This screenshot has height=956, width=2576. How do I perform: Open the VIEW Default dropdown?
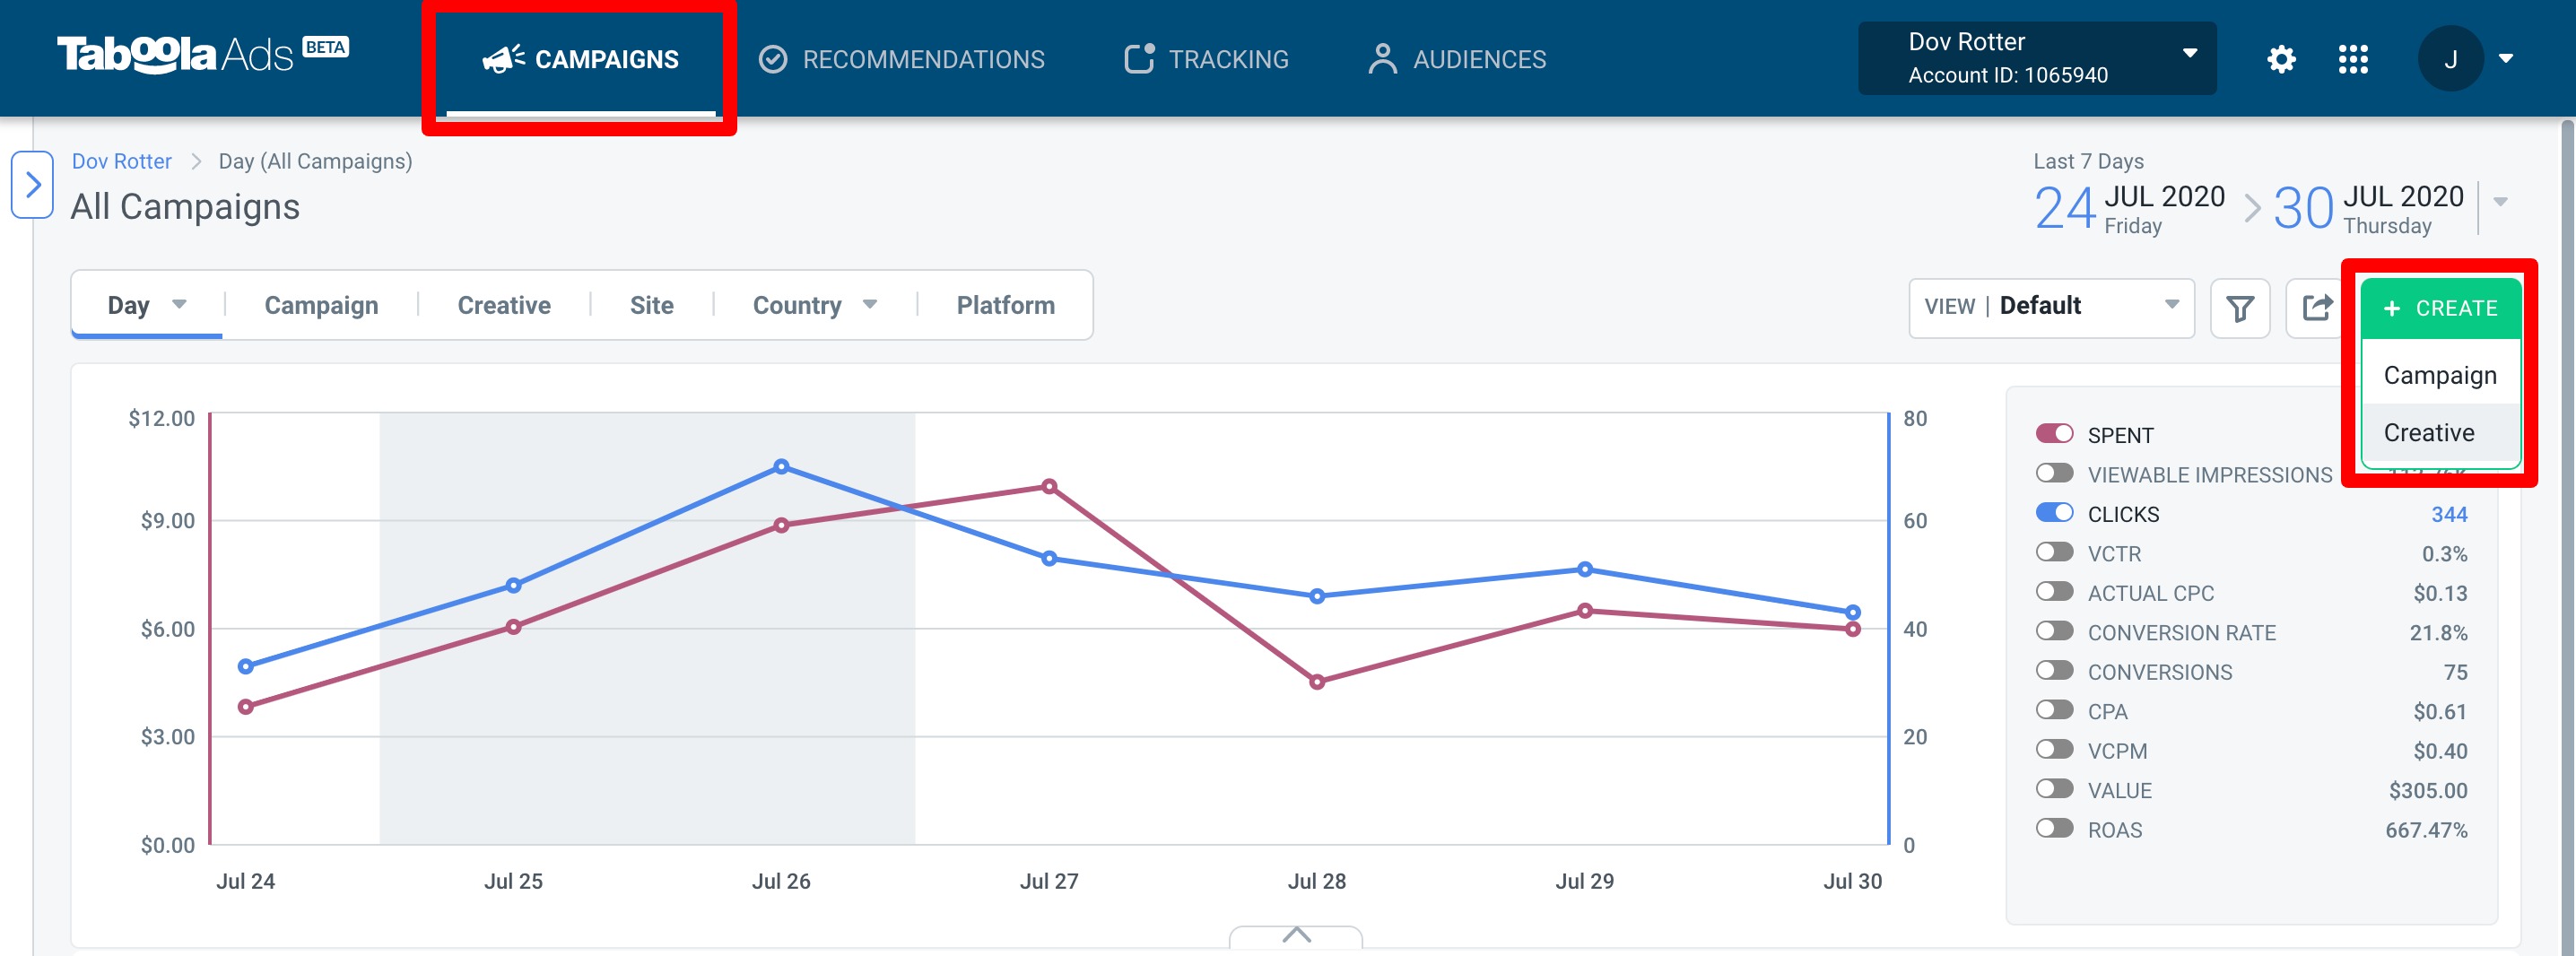2051,308
